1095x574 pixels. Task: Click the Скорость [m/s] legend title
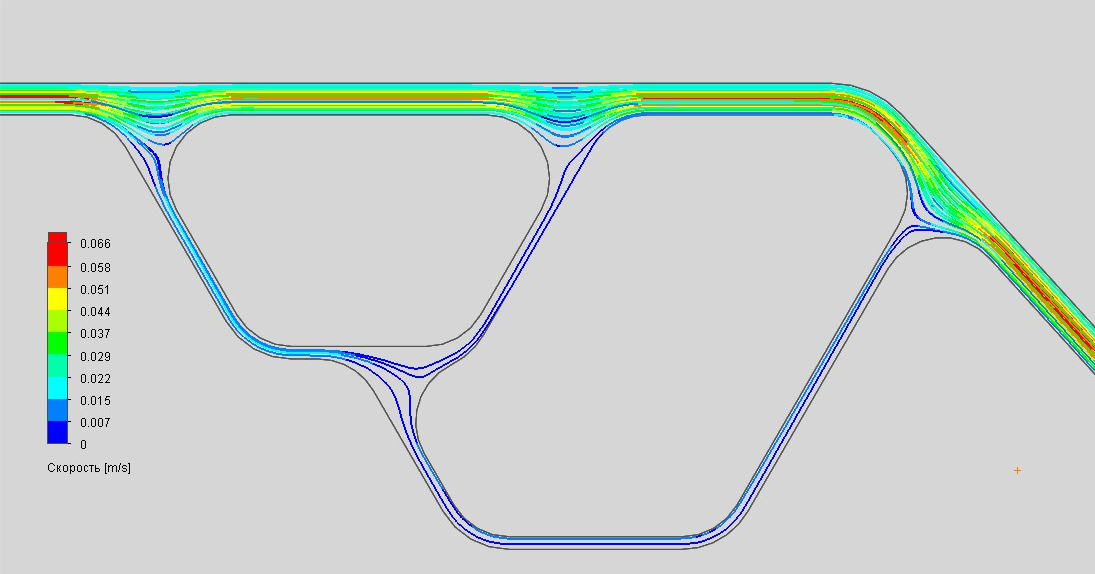coord(88,468)
